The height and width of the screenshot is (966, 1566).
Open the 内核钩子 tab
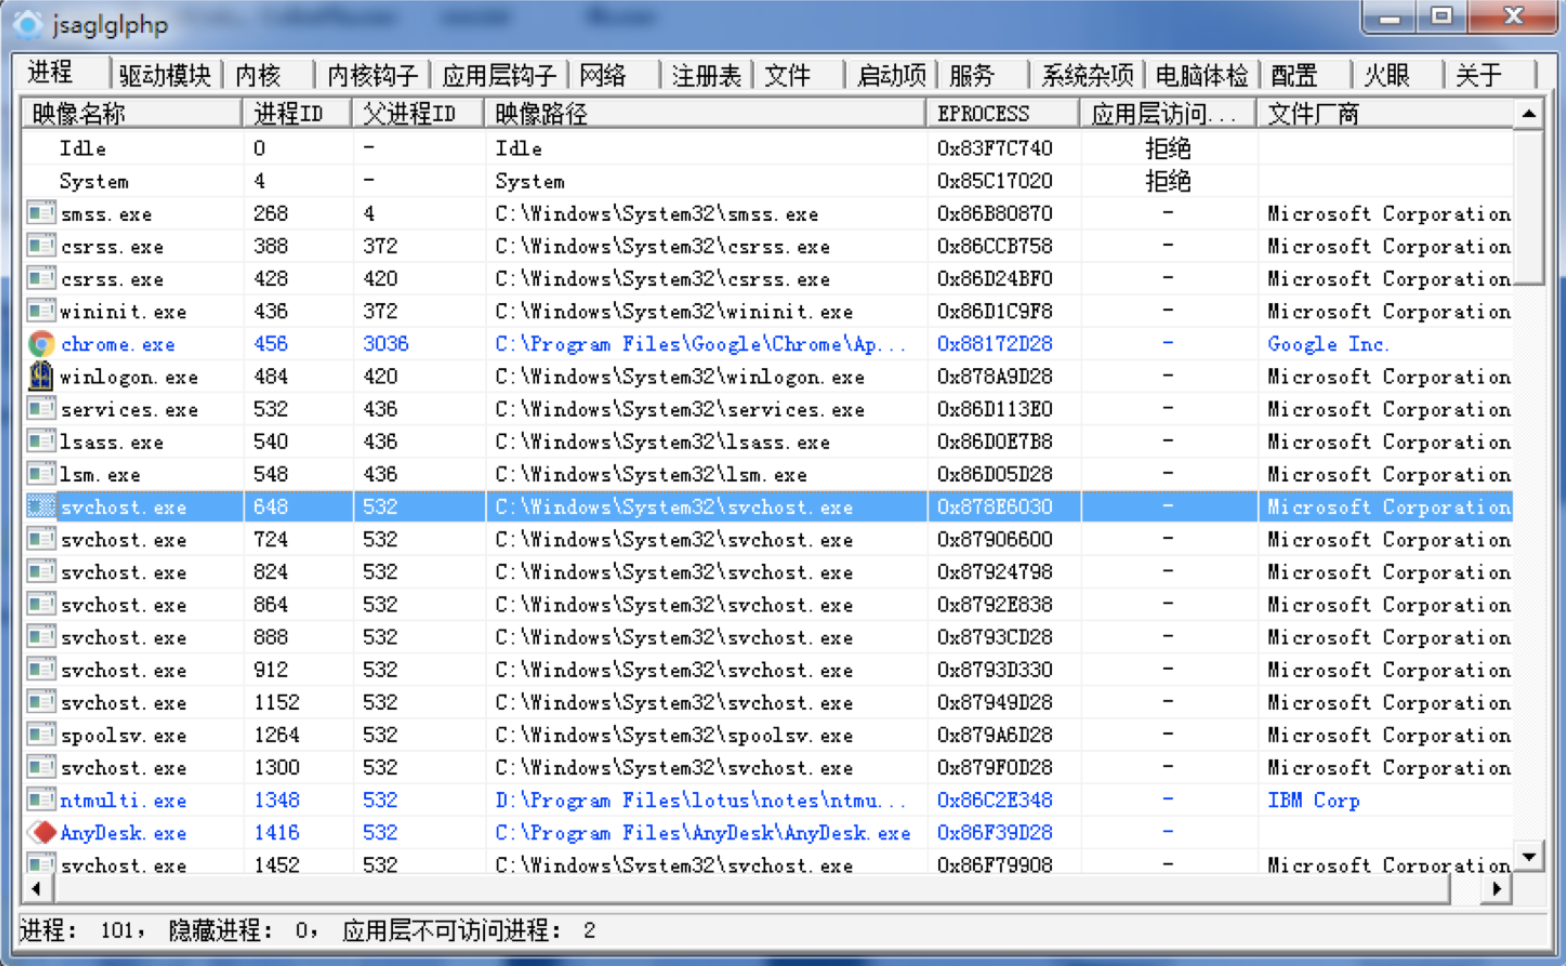pos(372,75)
